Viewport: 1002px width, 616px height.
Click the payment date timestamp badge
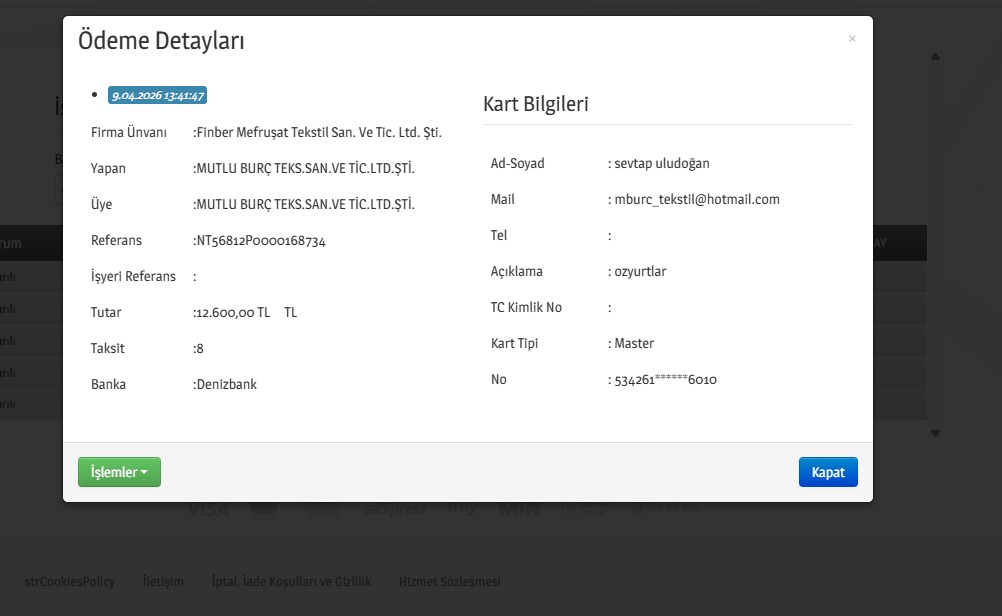pos(158,96)
